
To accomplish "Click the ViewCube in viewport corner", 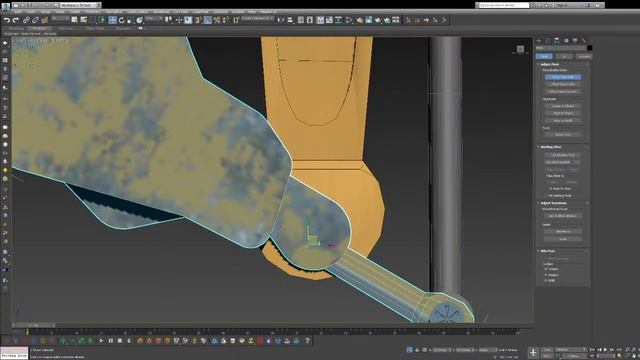I will tap(520, 50).
